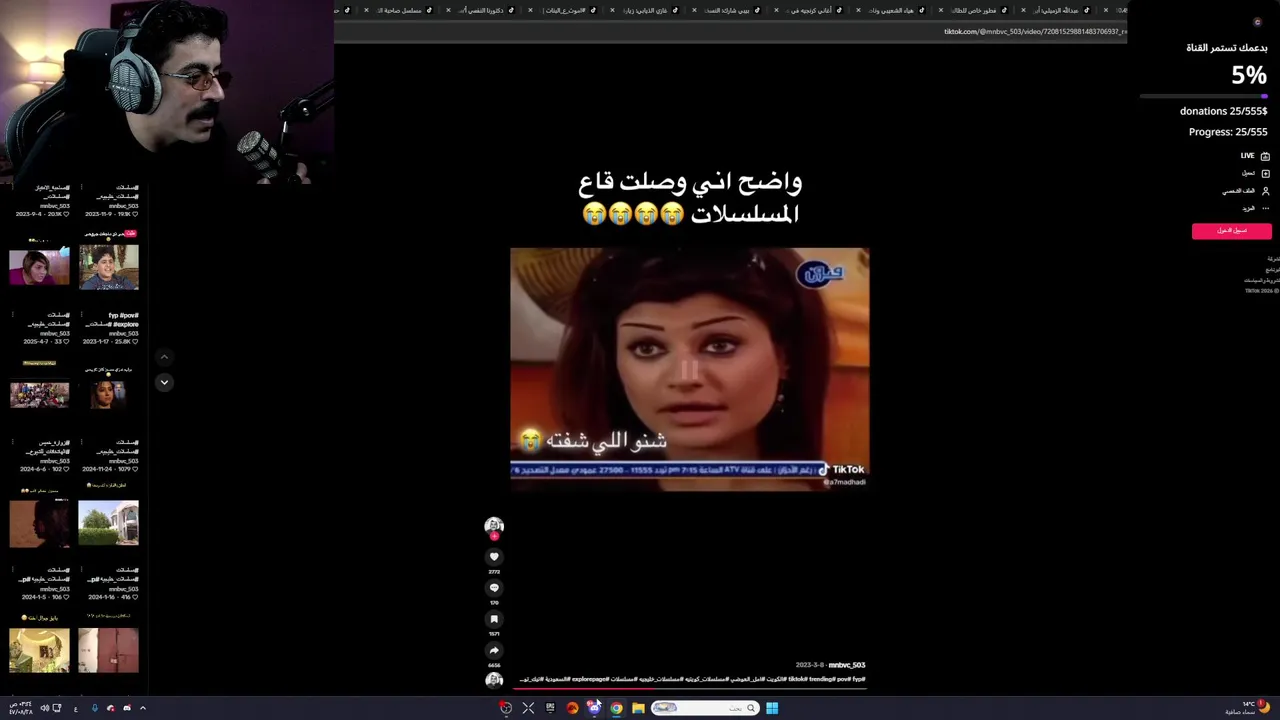The height and width of the screenshot is (720, 1280).
Task: Click the pink login button
Action: coord(1231,231)
